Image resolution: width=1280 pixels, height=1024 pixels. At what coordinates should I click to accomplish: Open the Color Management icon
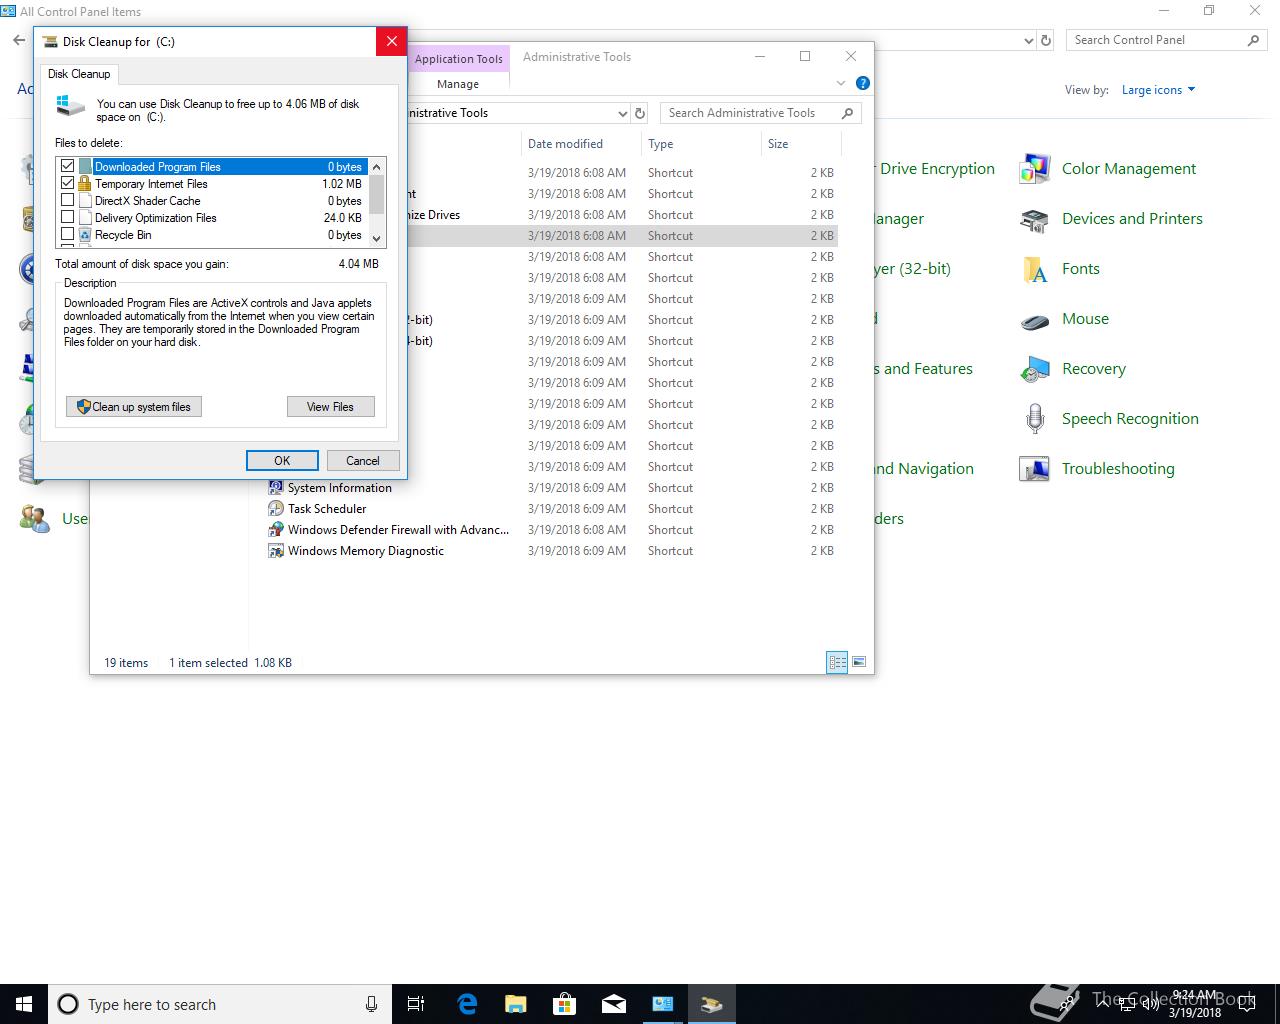pyautogui.click(x=1034, y=169)
